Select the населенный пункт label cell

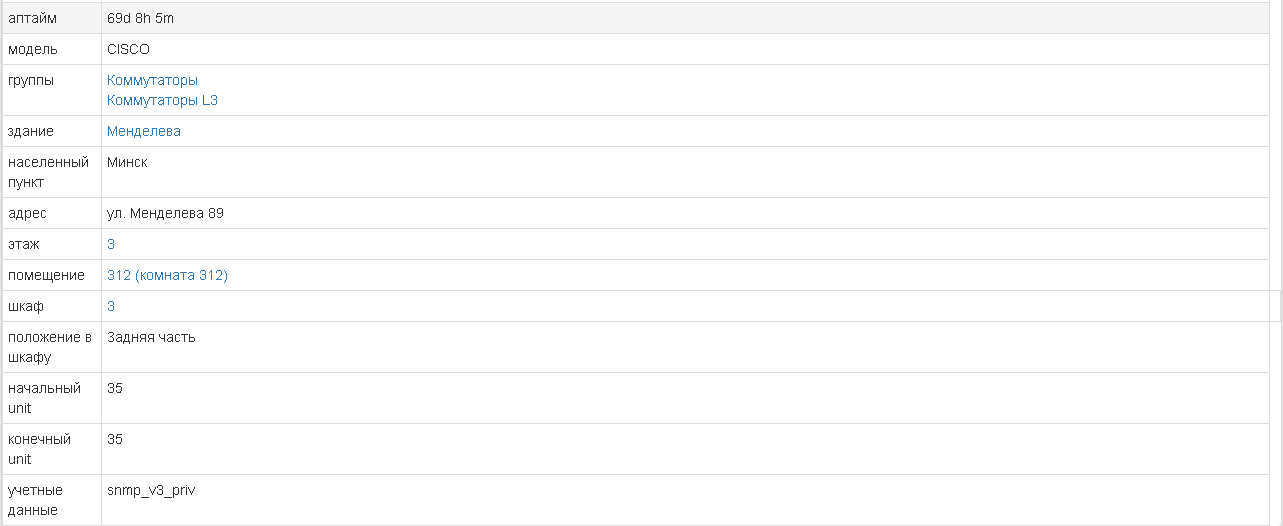(48, 172)
